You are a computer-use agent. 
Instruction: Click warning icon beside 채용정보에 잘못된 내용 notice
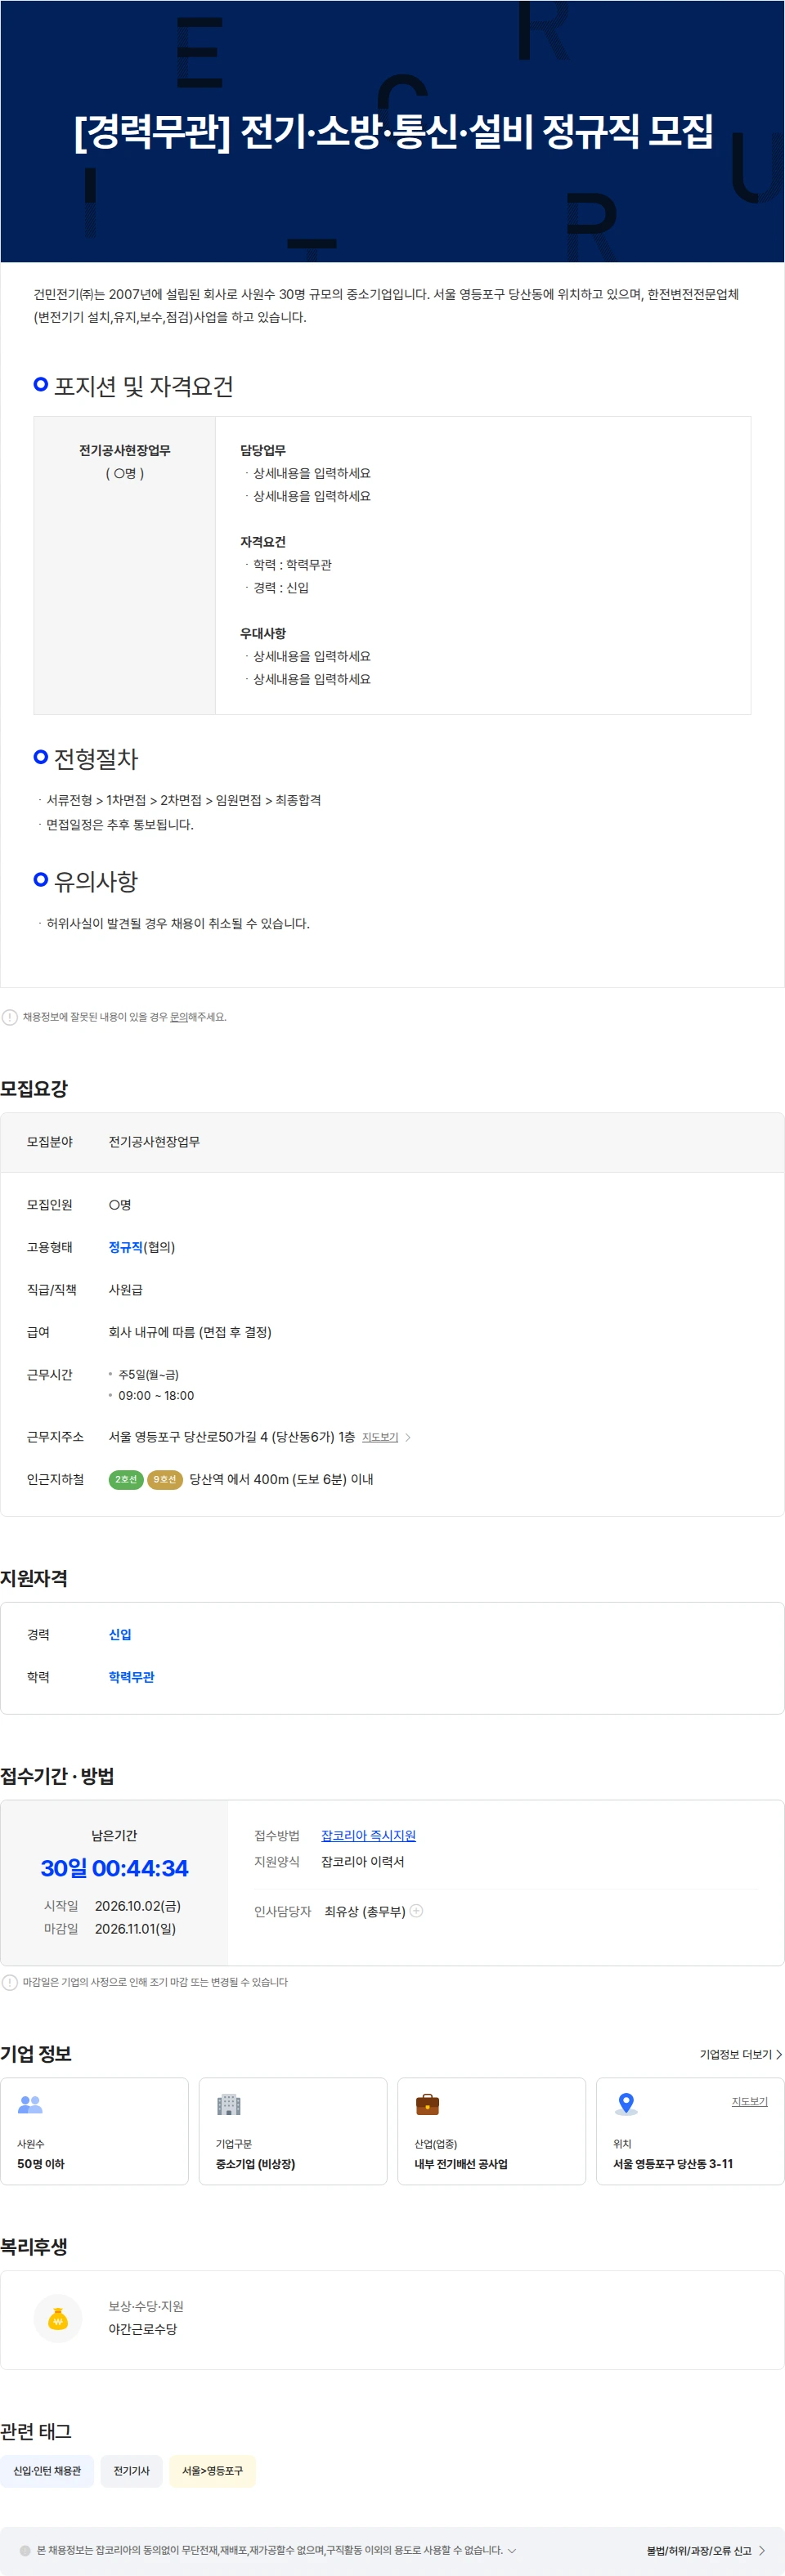pyautogui.click(x=10, y=1017)
